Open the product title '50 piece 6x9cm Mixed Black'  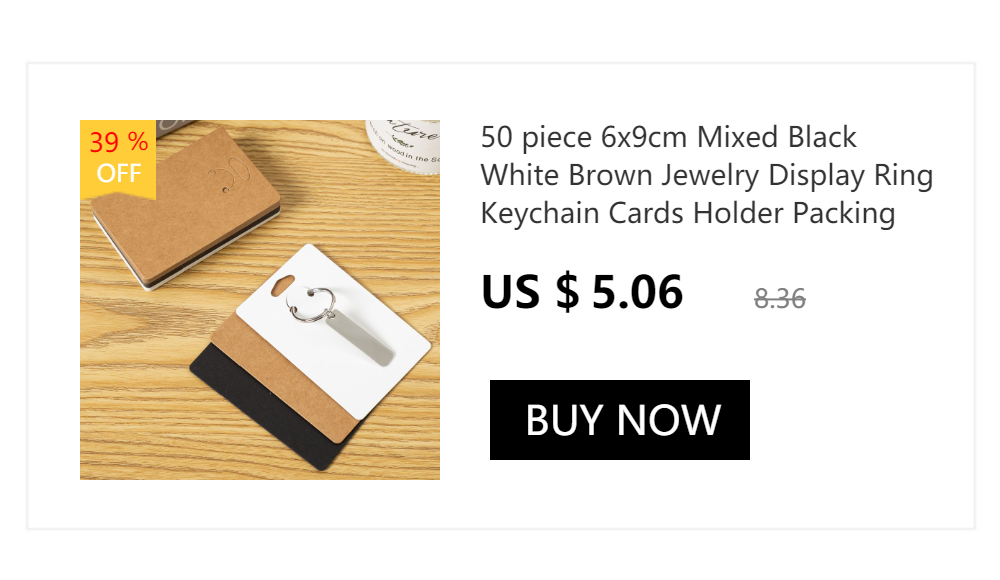click(668, 137)
